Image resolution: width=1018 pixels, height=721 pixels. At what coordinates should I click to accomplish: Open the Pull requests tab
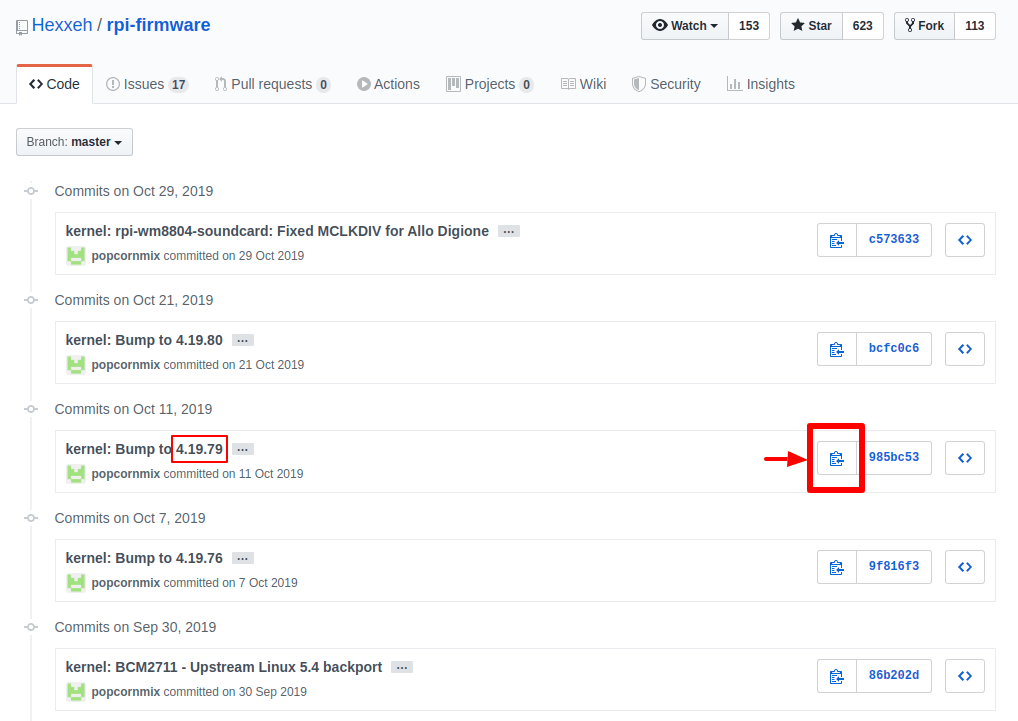tap(271, 84)
